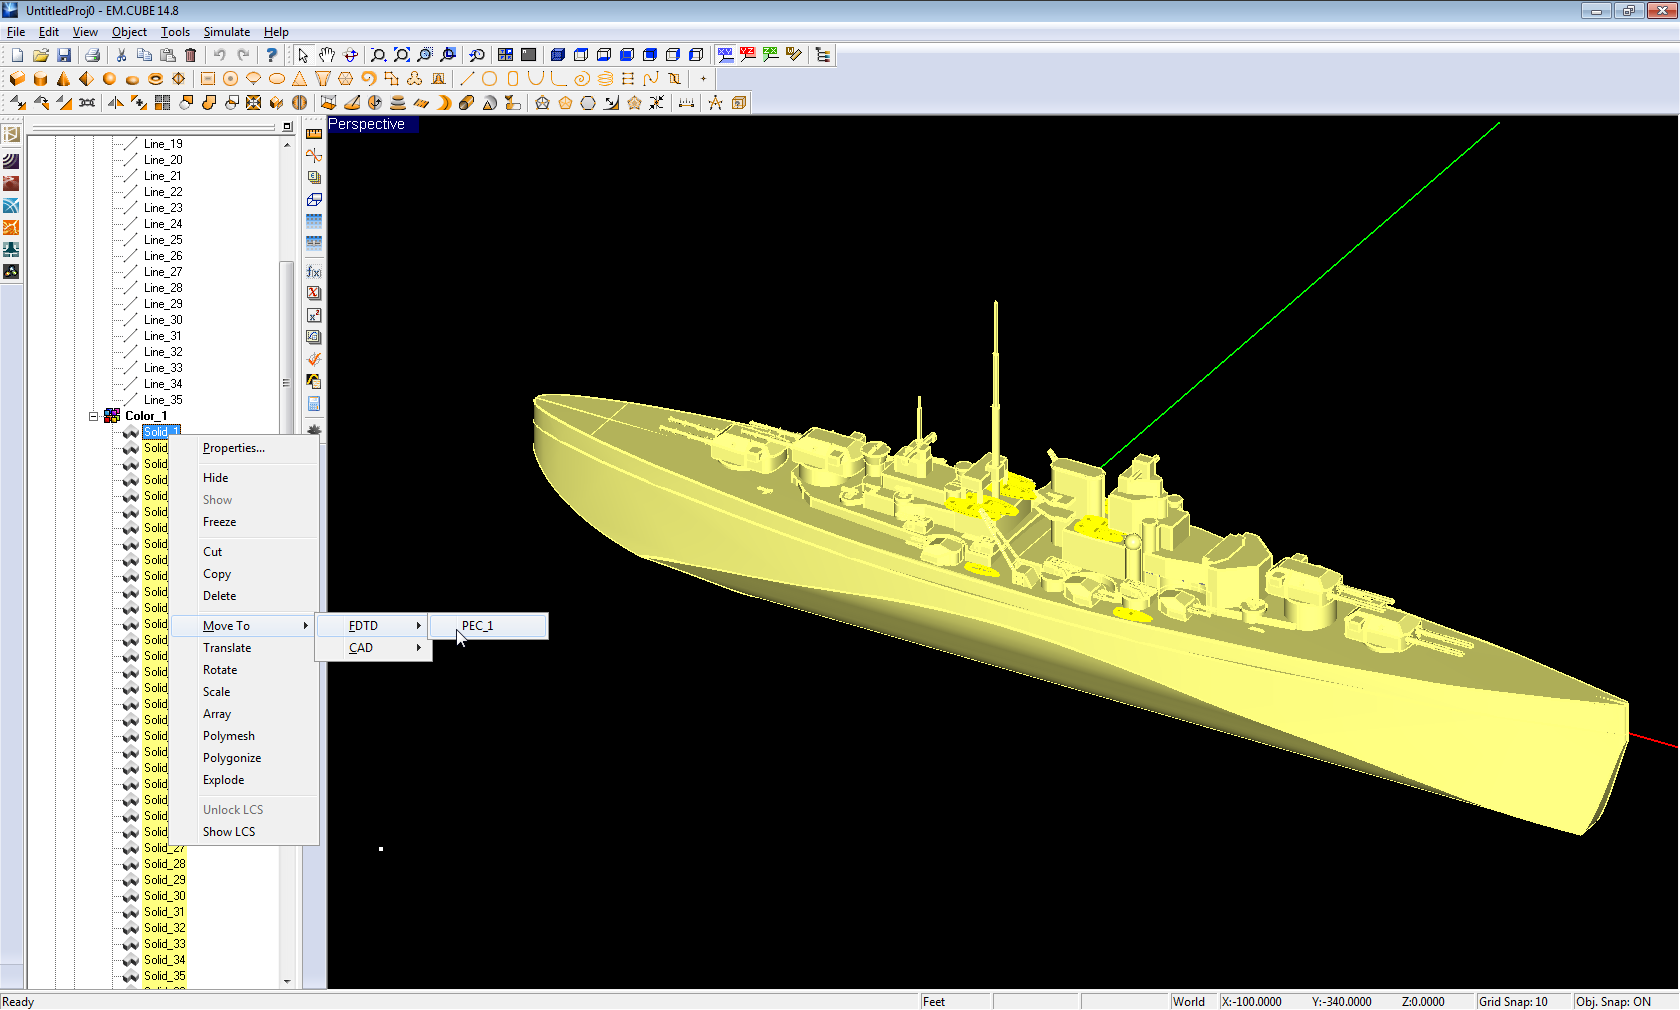This screenshot has width=1680, height=1010.
Task: Click the orange box solid primitive icon
Action: (17, 79)
